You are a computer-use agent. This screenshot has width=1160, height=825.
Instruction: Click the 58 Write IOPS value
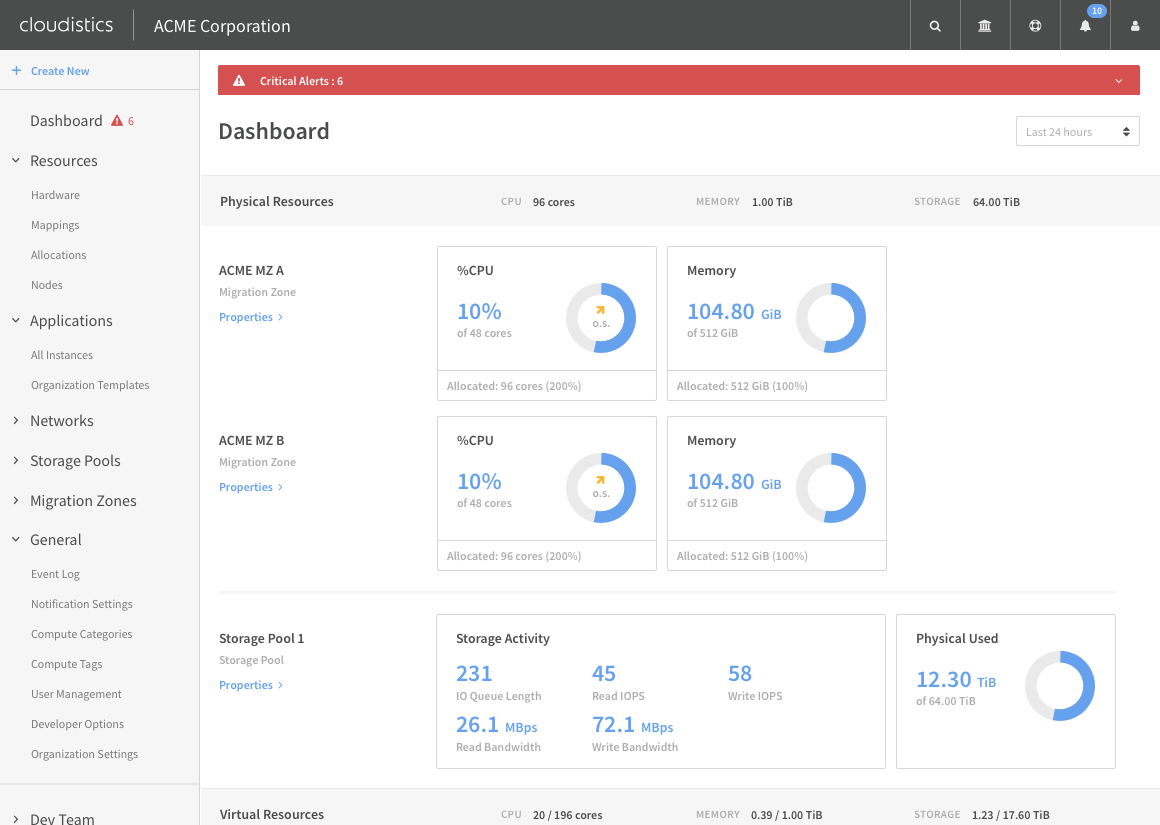click(x=740, y=673)
